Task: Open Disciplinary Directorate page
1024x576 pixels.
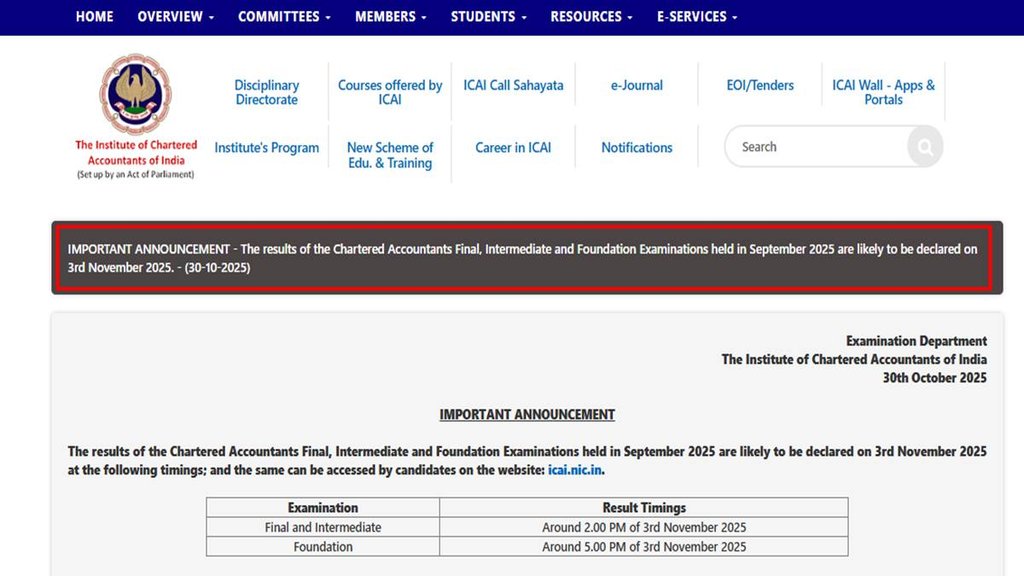Action: (266, 93)
